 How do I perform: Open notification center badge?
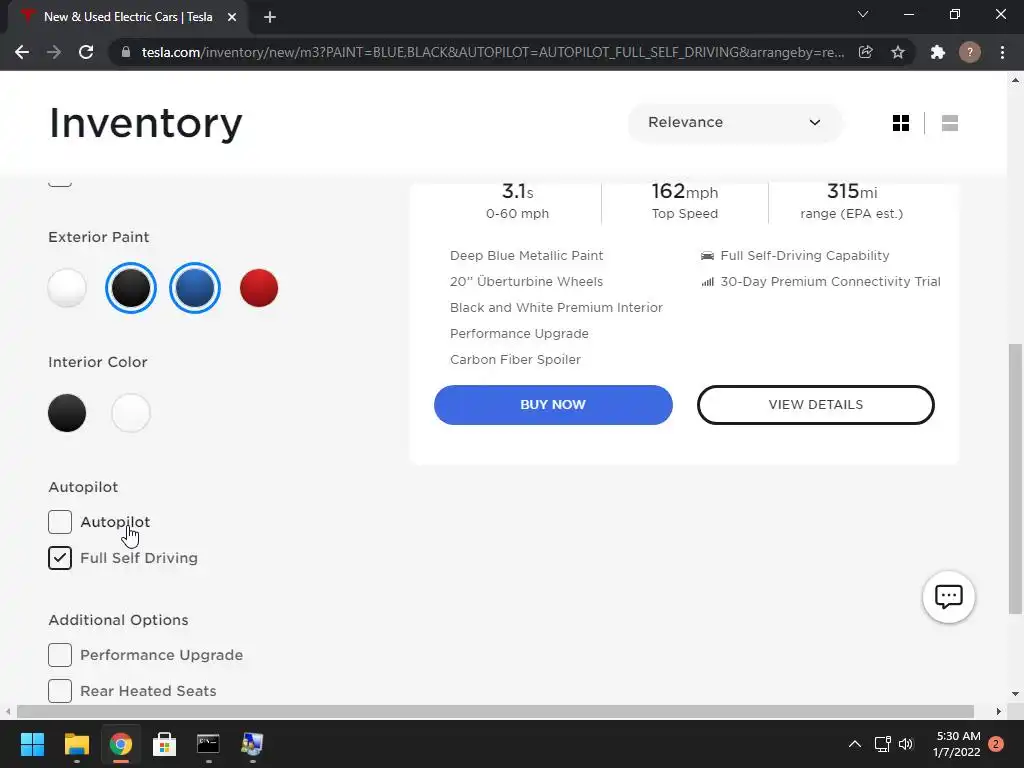[996, 744]
